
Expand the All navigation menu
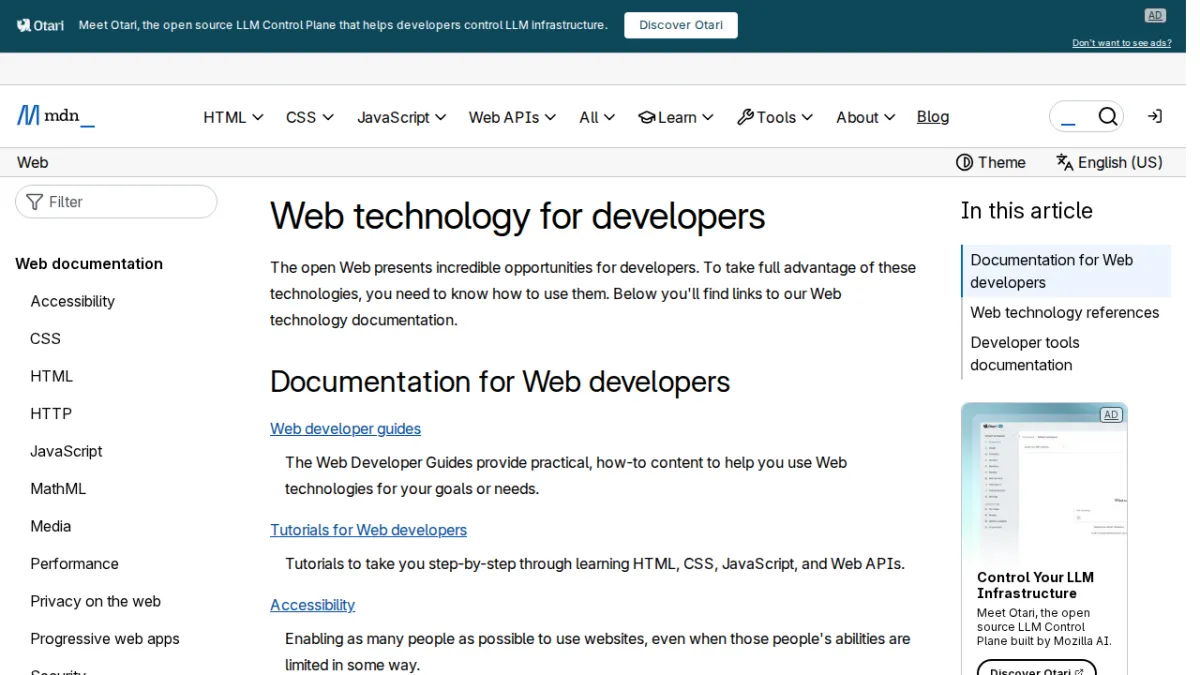click(598, 117)
